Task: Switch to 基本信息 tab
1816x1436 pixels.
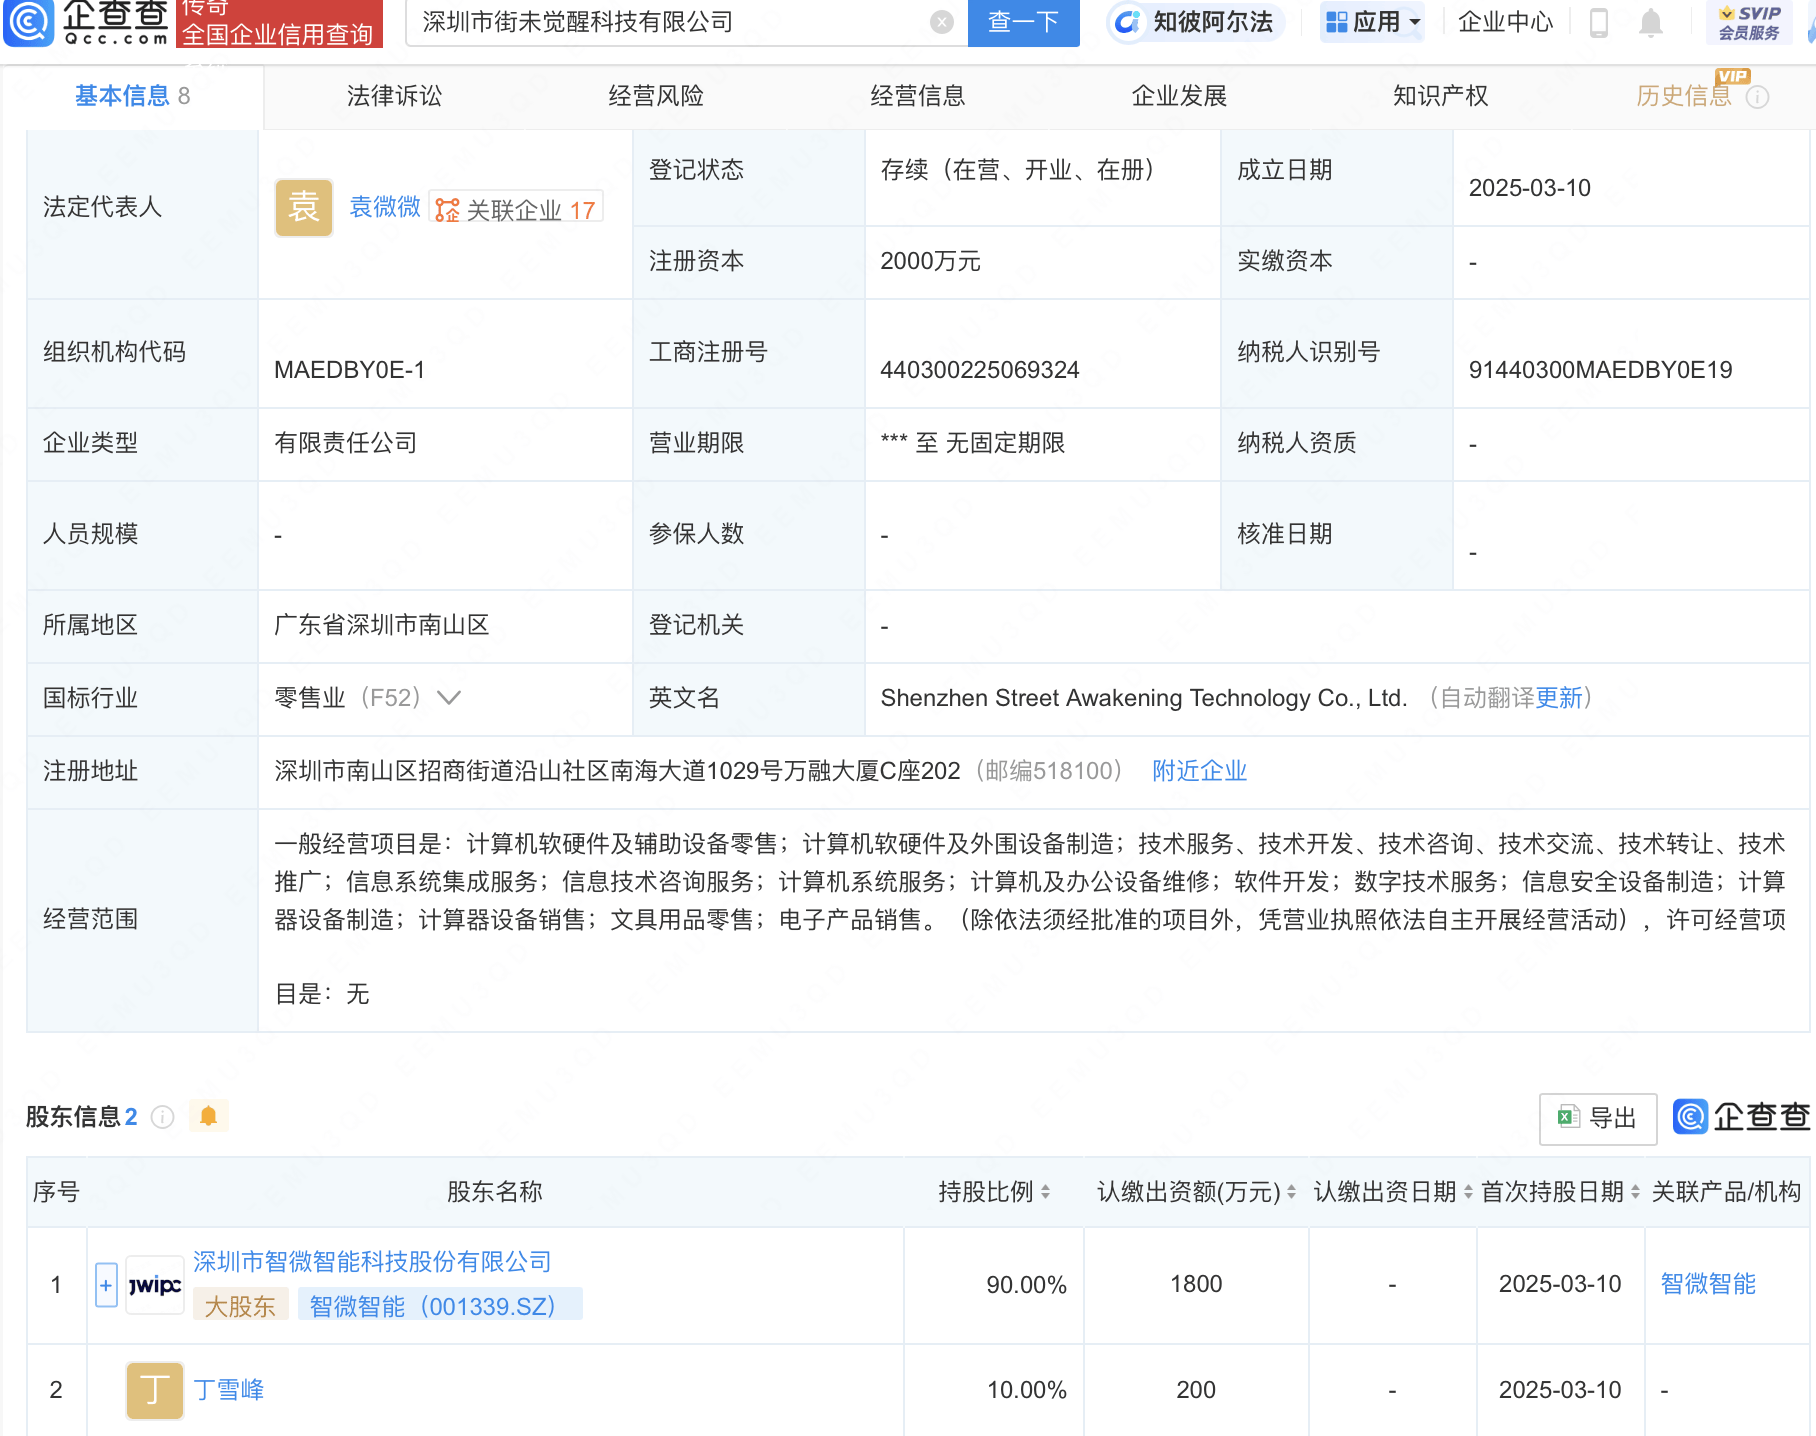Action: tap(132, 96)
